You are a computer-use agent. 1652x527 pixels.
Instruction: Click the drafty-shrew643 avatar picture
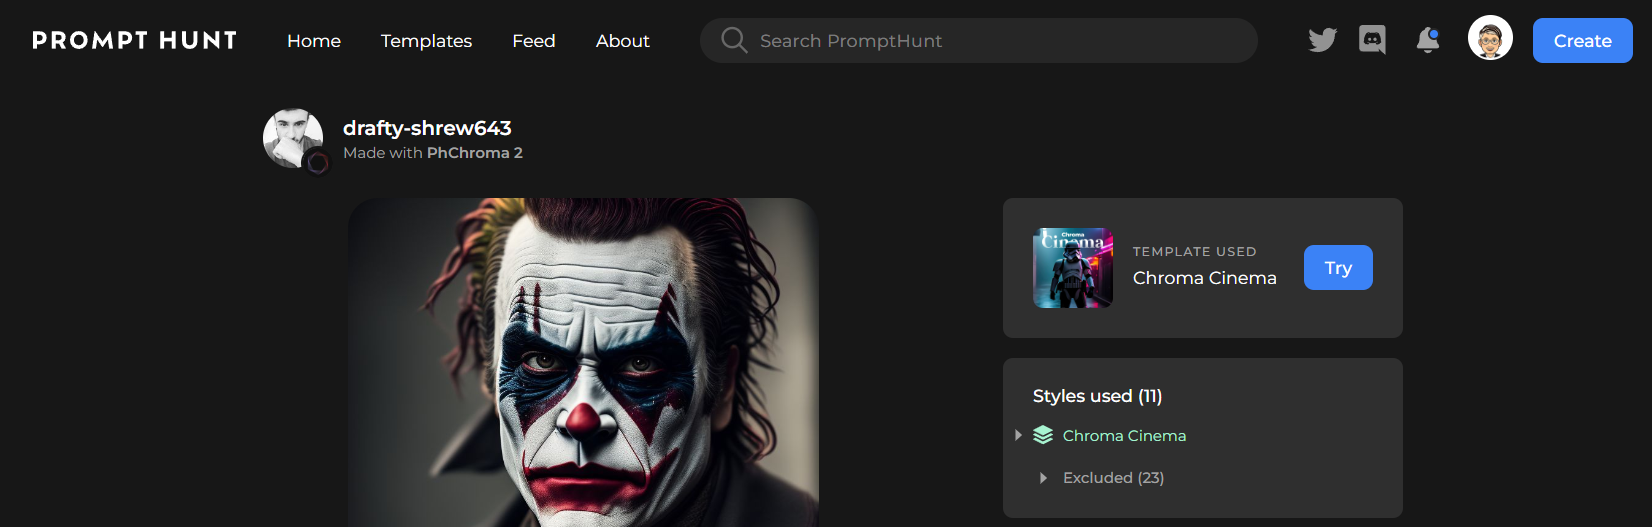click(293, 138)
